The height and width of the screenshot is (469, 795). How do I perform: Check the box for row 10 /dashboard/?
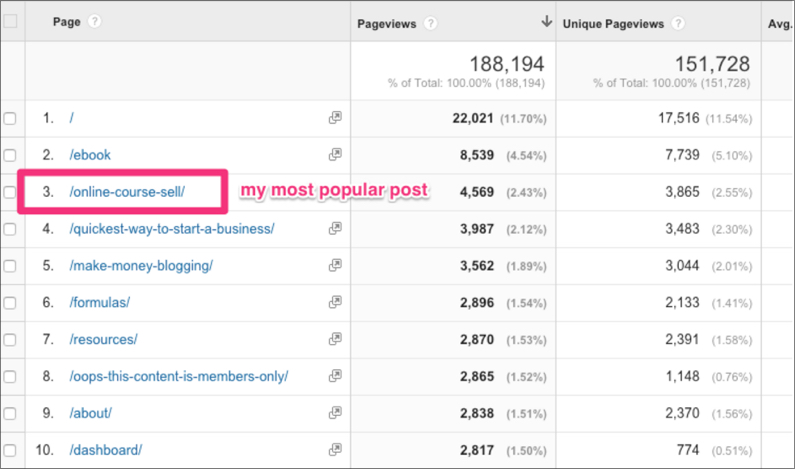(x=10, y=450)
